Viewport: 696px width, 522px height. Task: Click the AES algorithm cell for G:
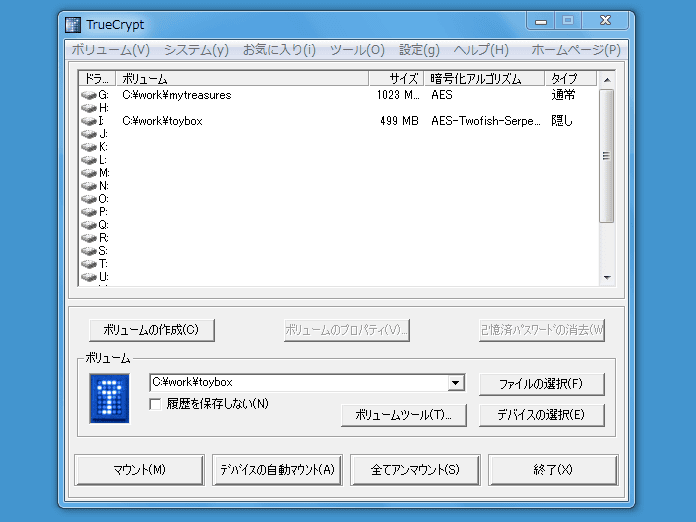(442, 95)
